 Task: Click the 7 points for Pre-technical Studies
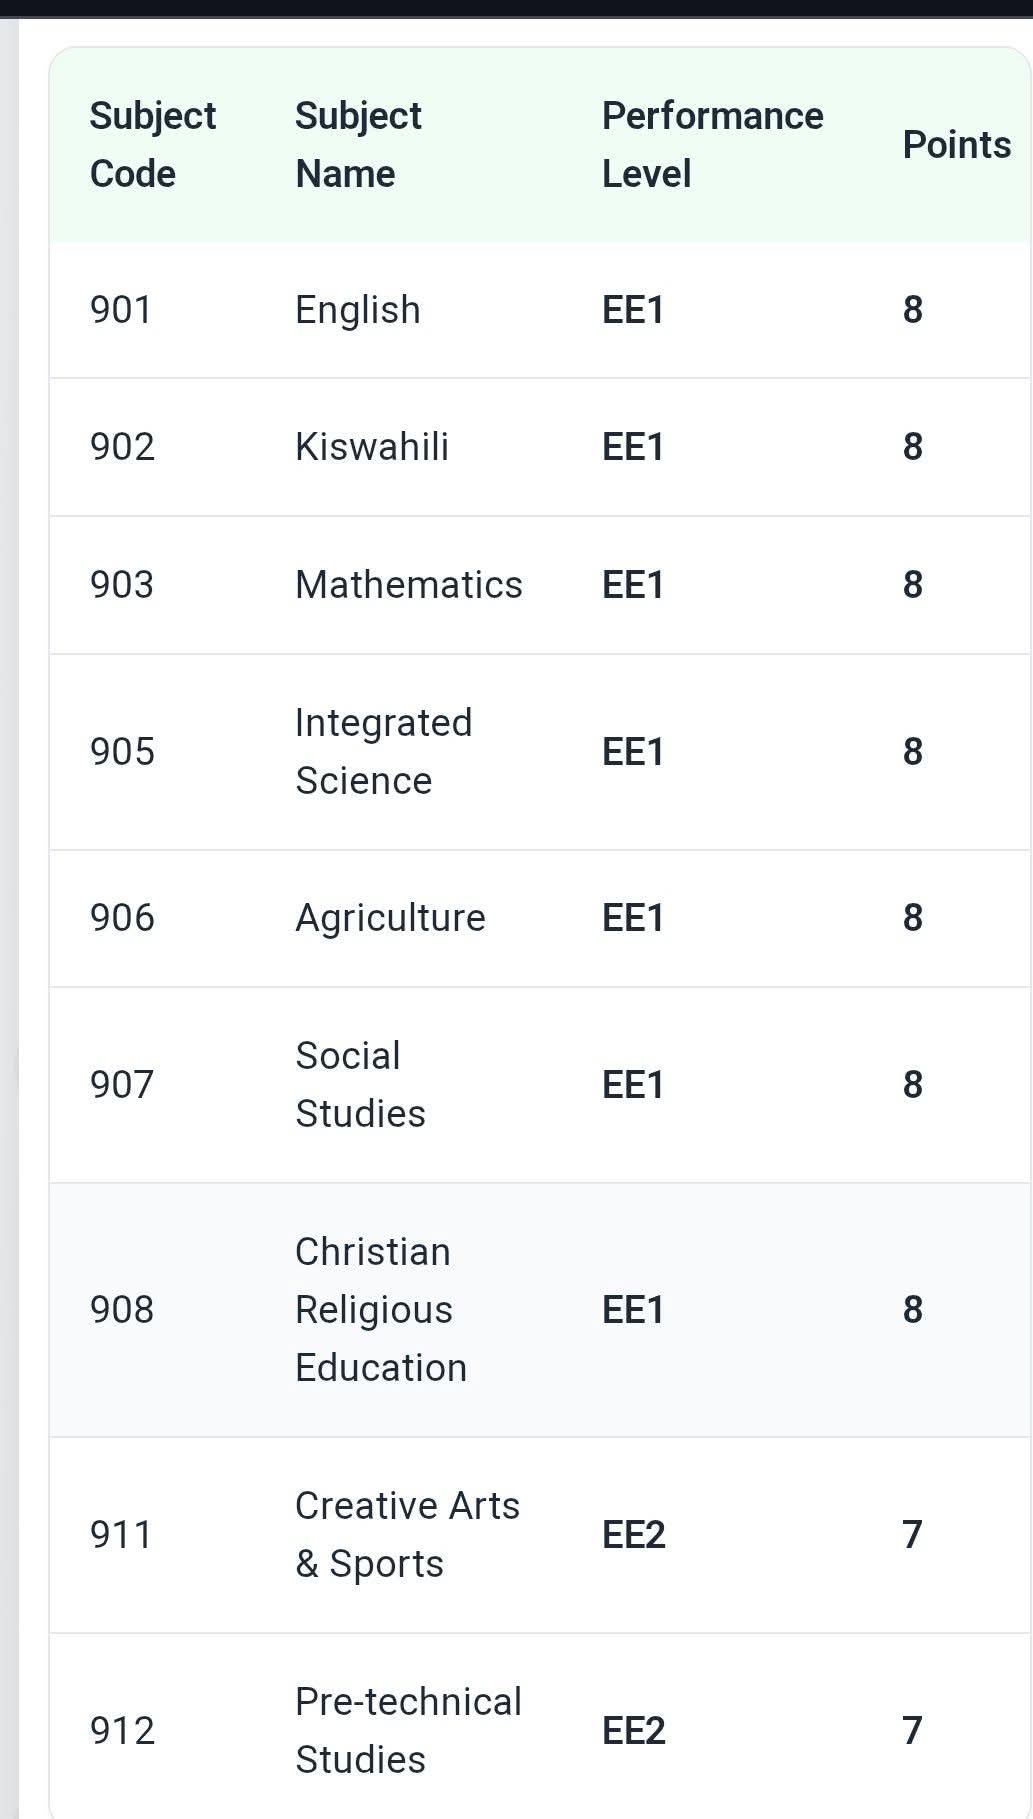coord(912,1731)
